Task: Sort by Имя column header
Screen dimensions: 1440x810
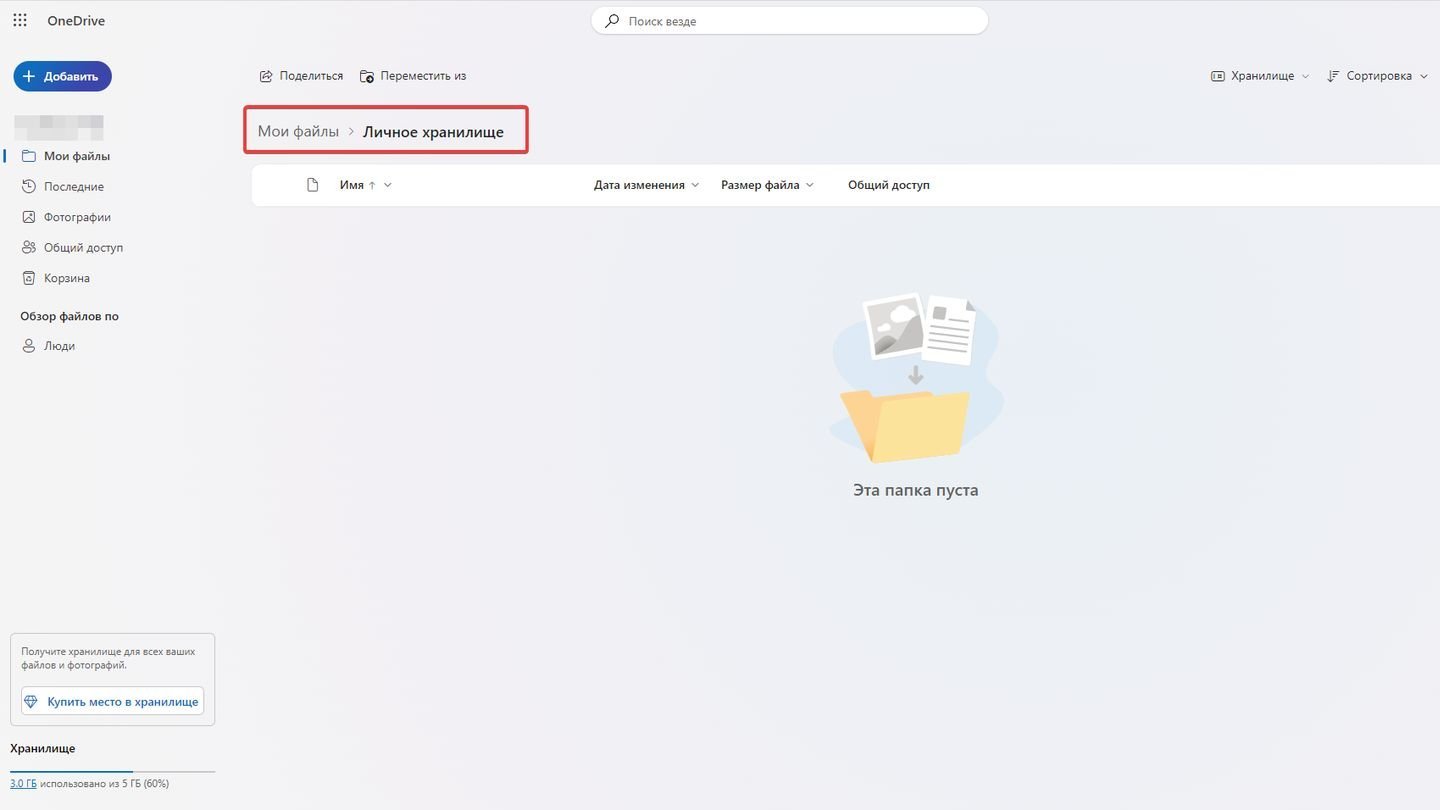Action: coord(365,185)
